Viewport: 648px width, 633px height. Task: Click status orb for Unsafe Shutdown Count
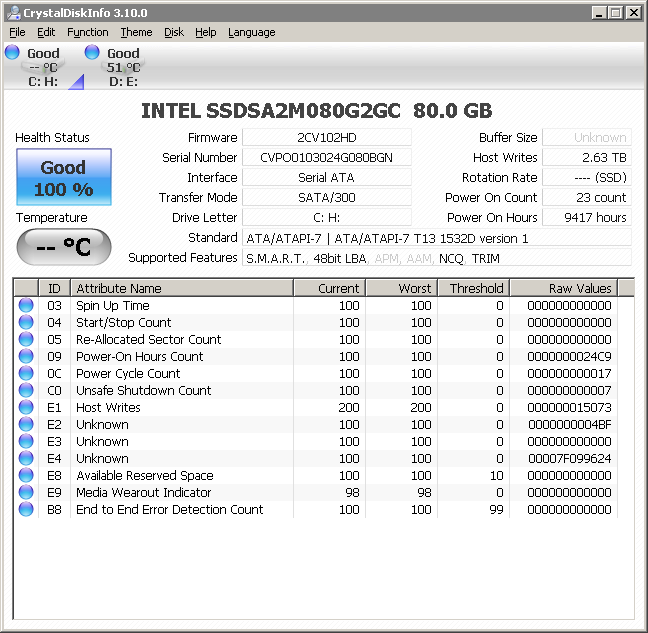tap(26, 391)
